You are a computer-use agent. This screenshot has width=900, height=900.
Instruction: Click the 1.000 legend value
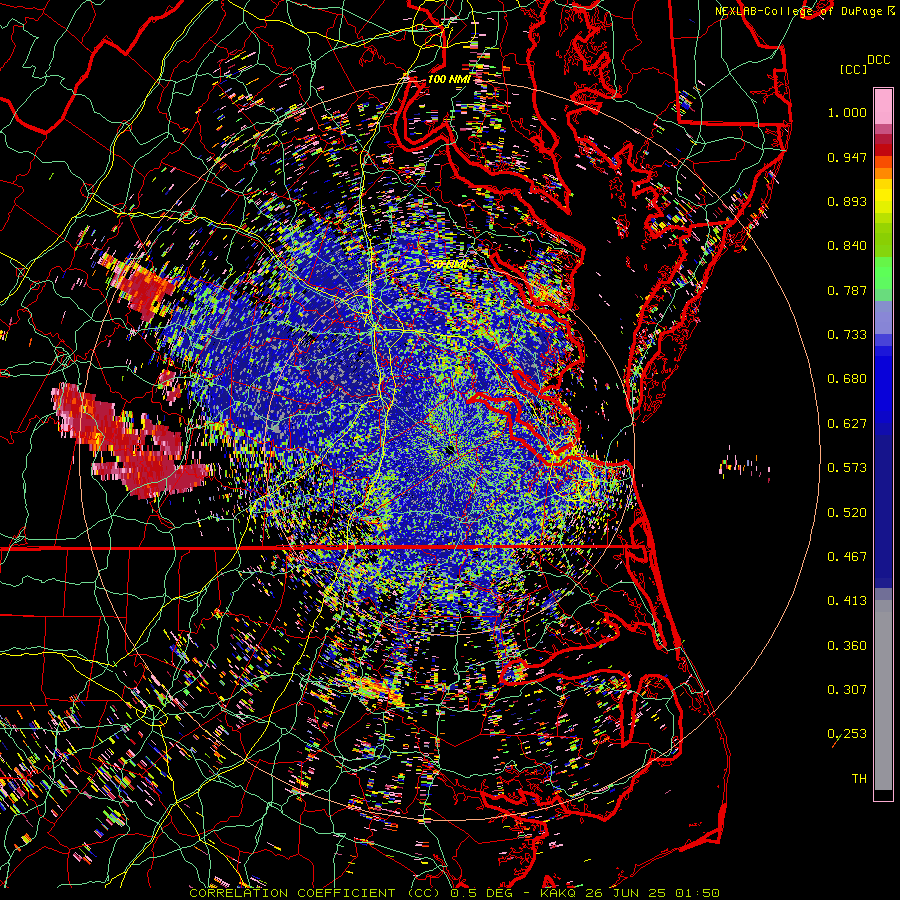(x=847, y=112)
